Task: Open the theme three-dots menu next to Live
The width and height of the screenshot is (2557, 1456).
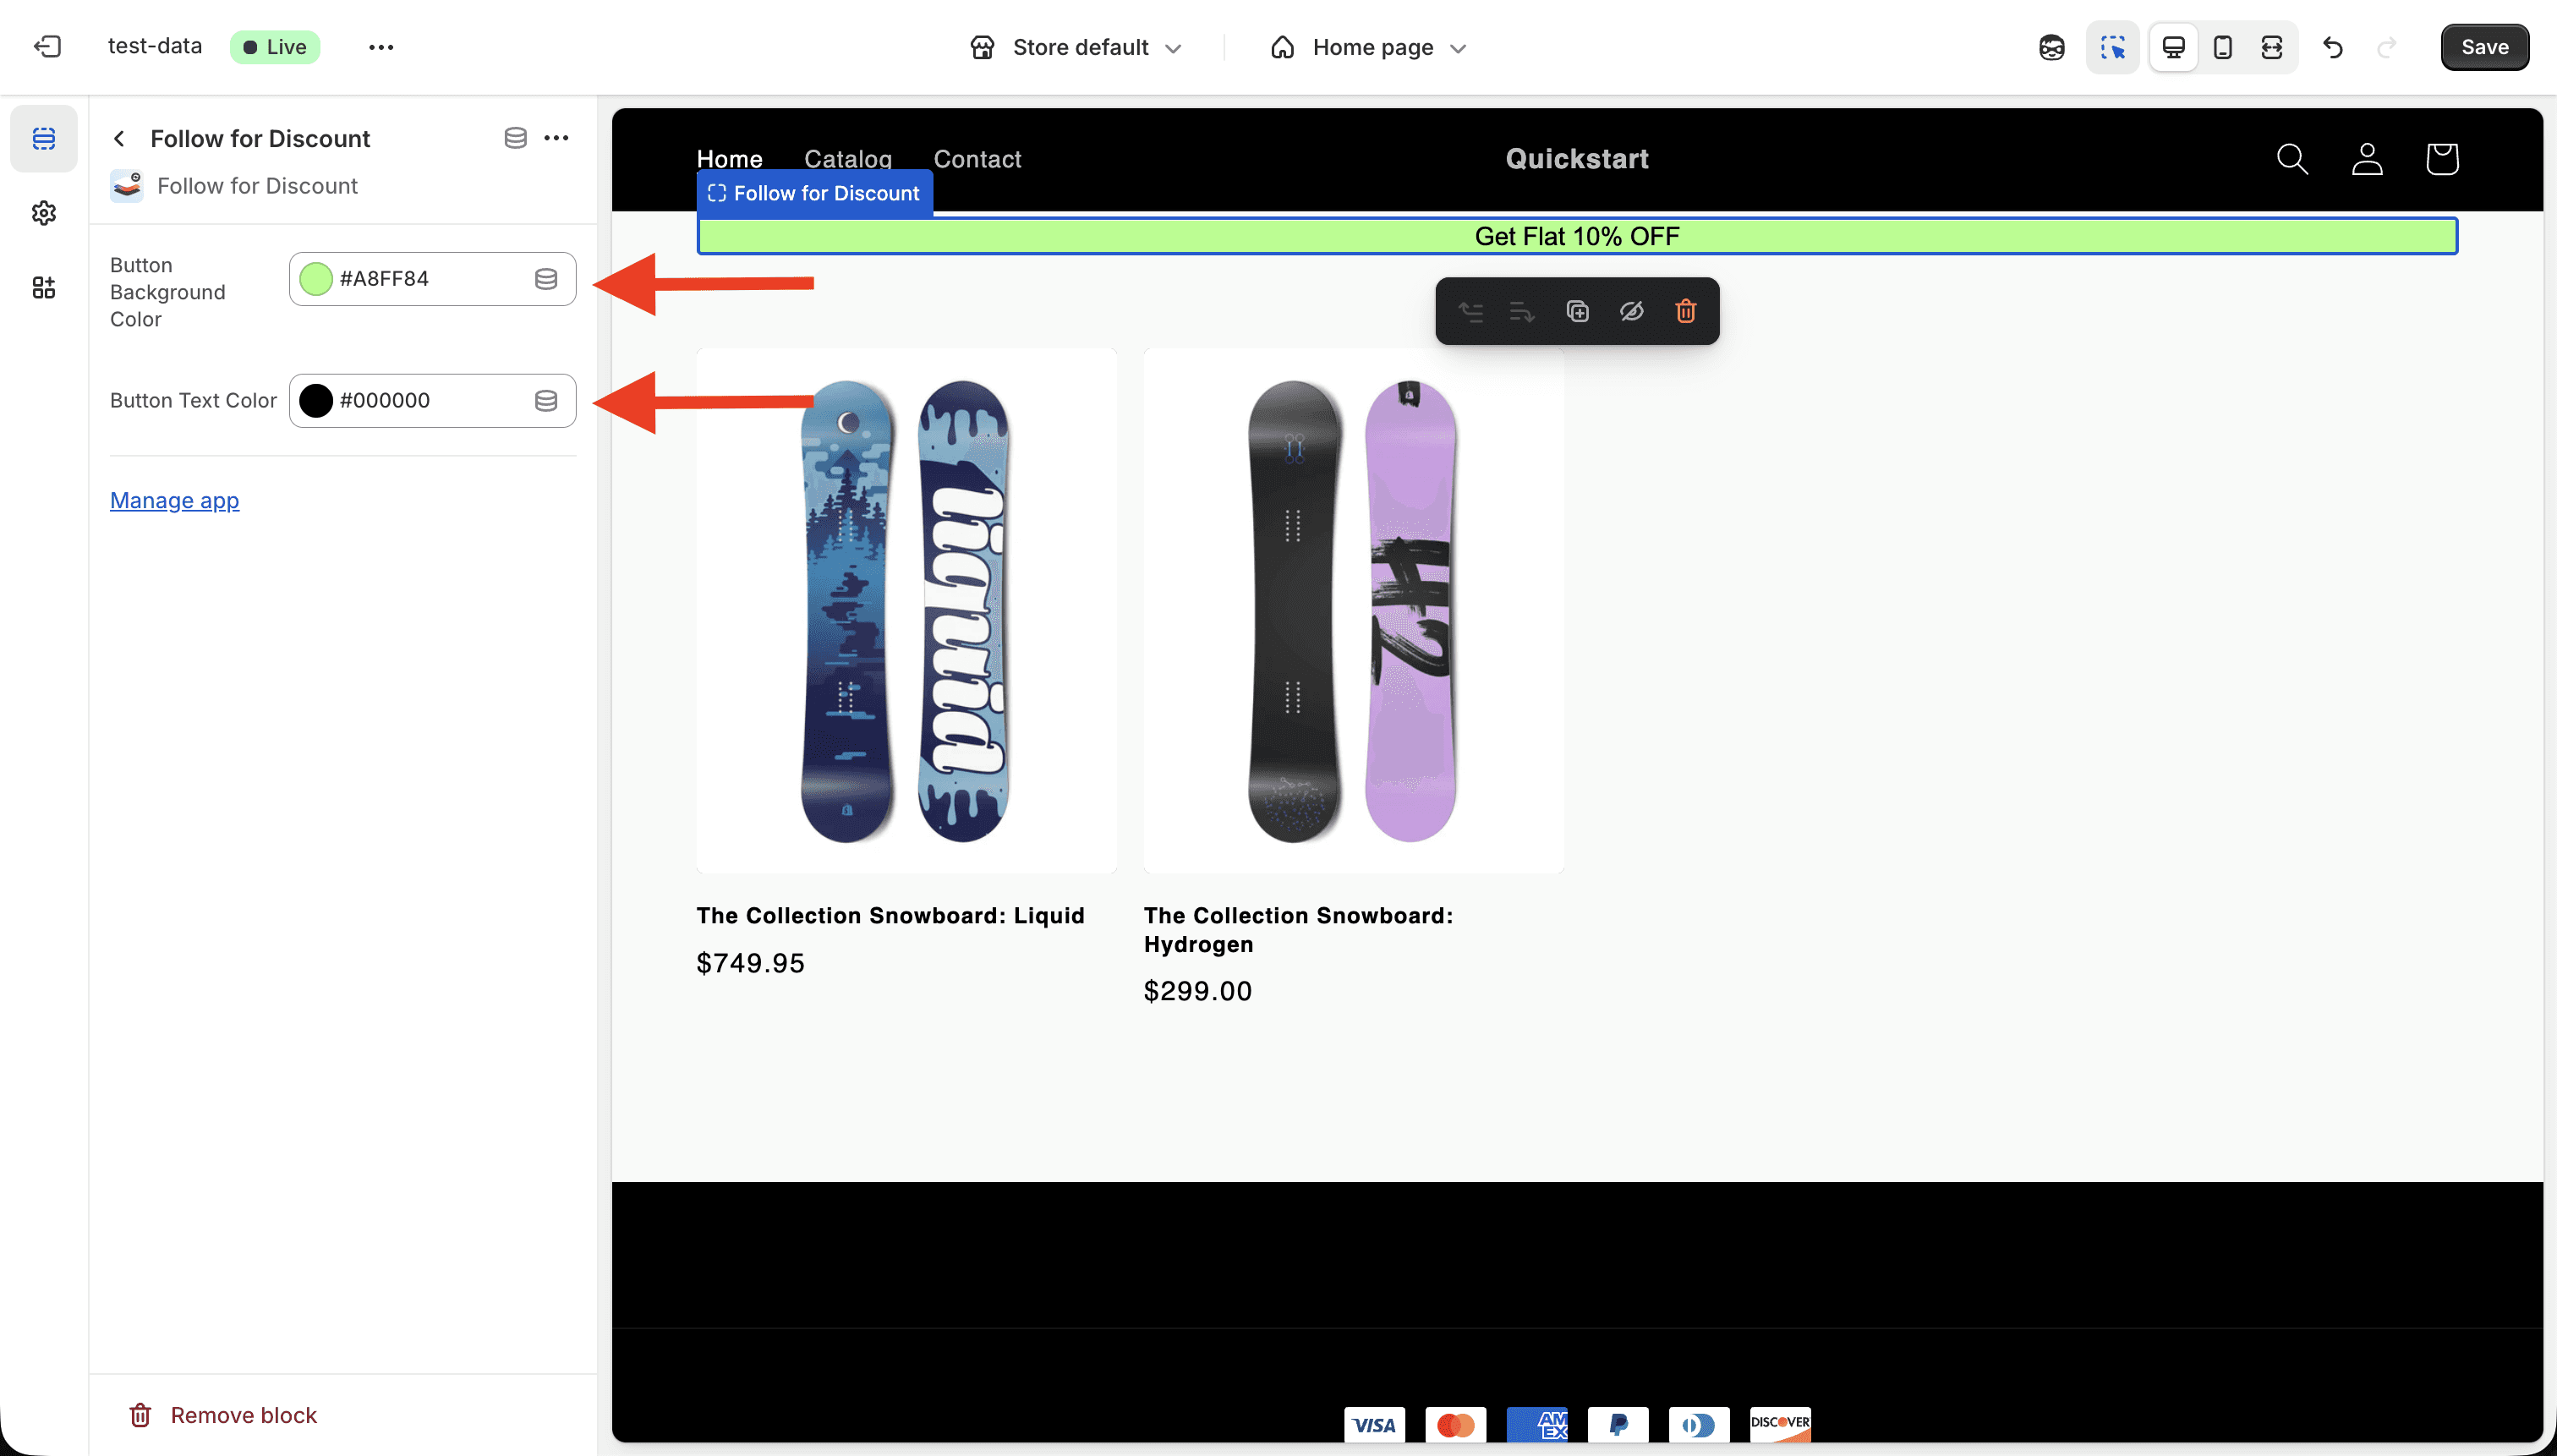Action: pos(381,47)
